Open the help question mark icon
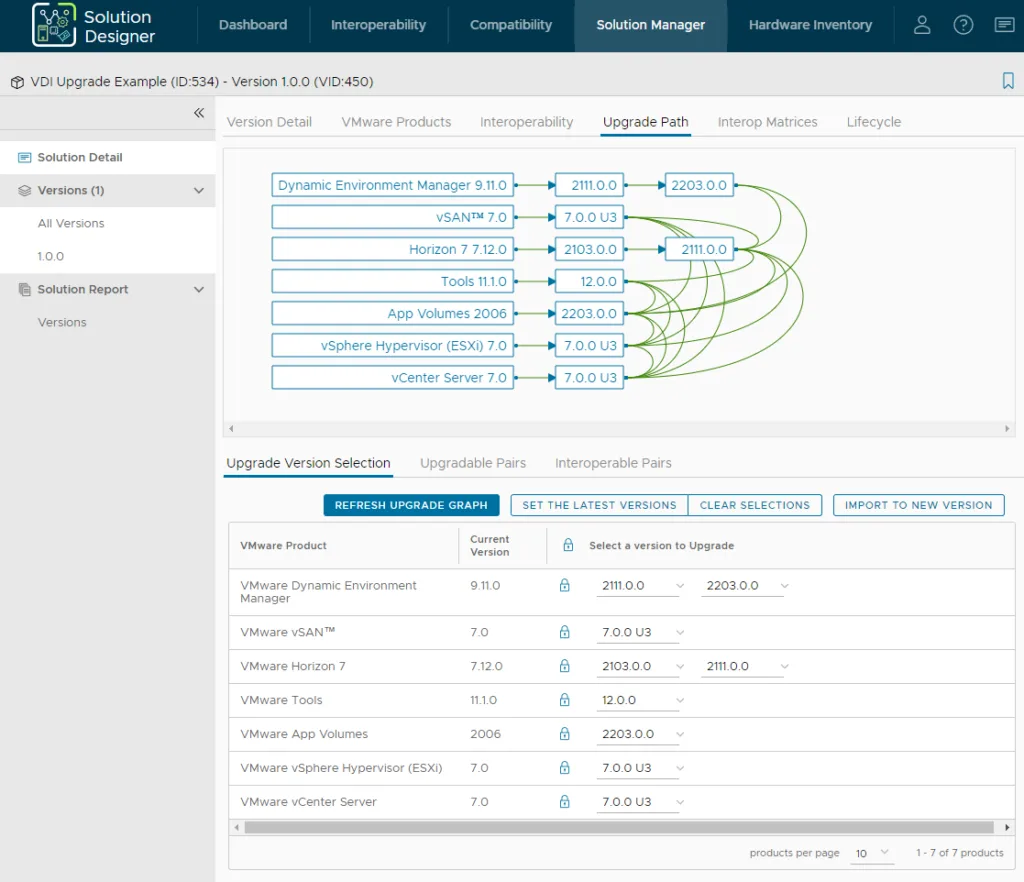The image size is (1024, 882). click(963, 25)
